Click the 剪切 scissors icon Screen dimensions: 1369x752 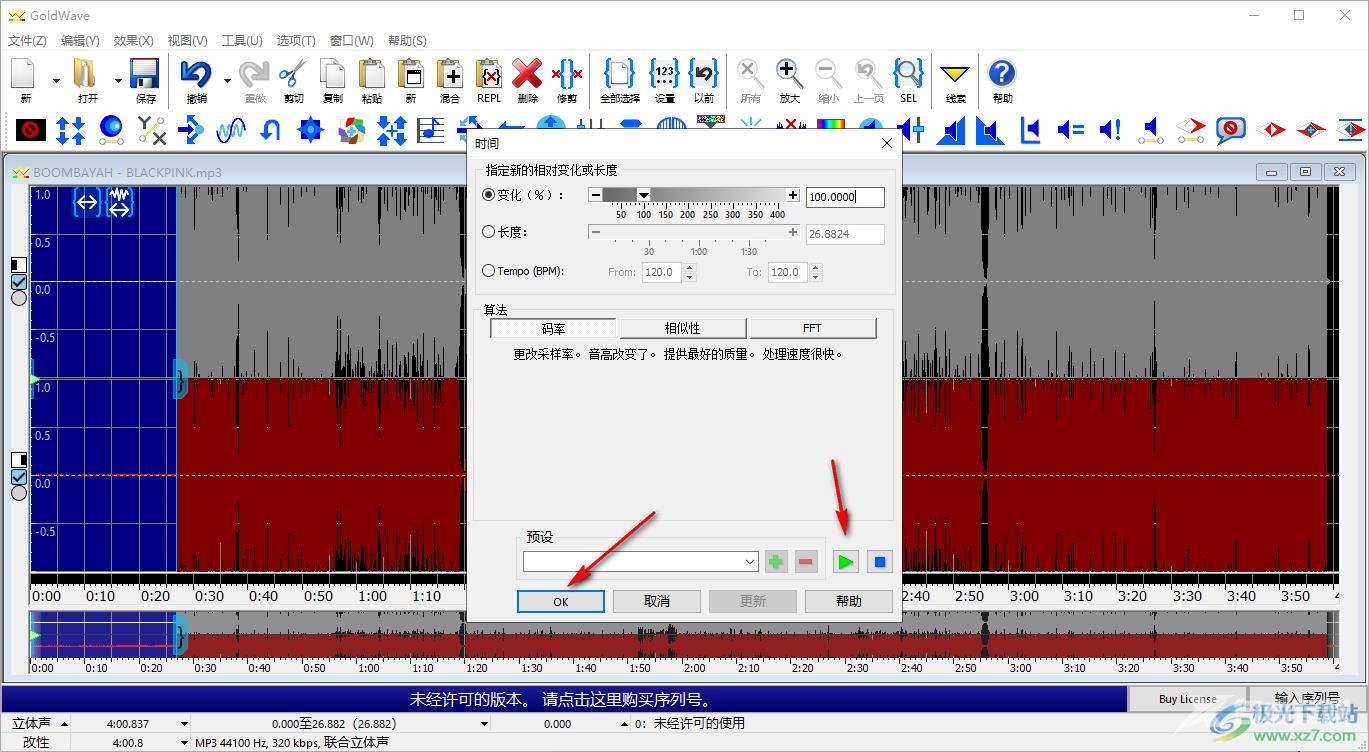point(293,74)
